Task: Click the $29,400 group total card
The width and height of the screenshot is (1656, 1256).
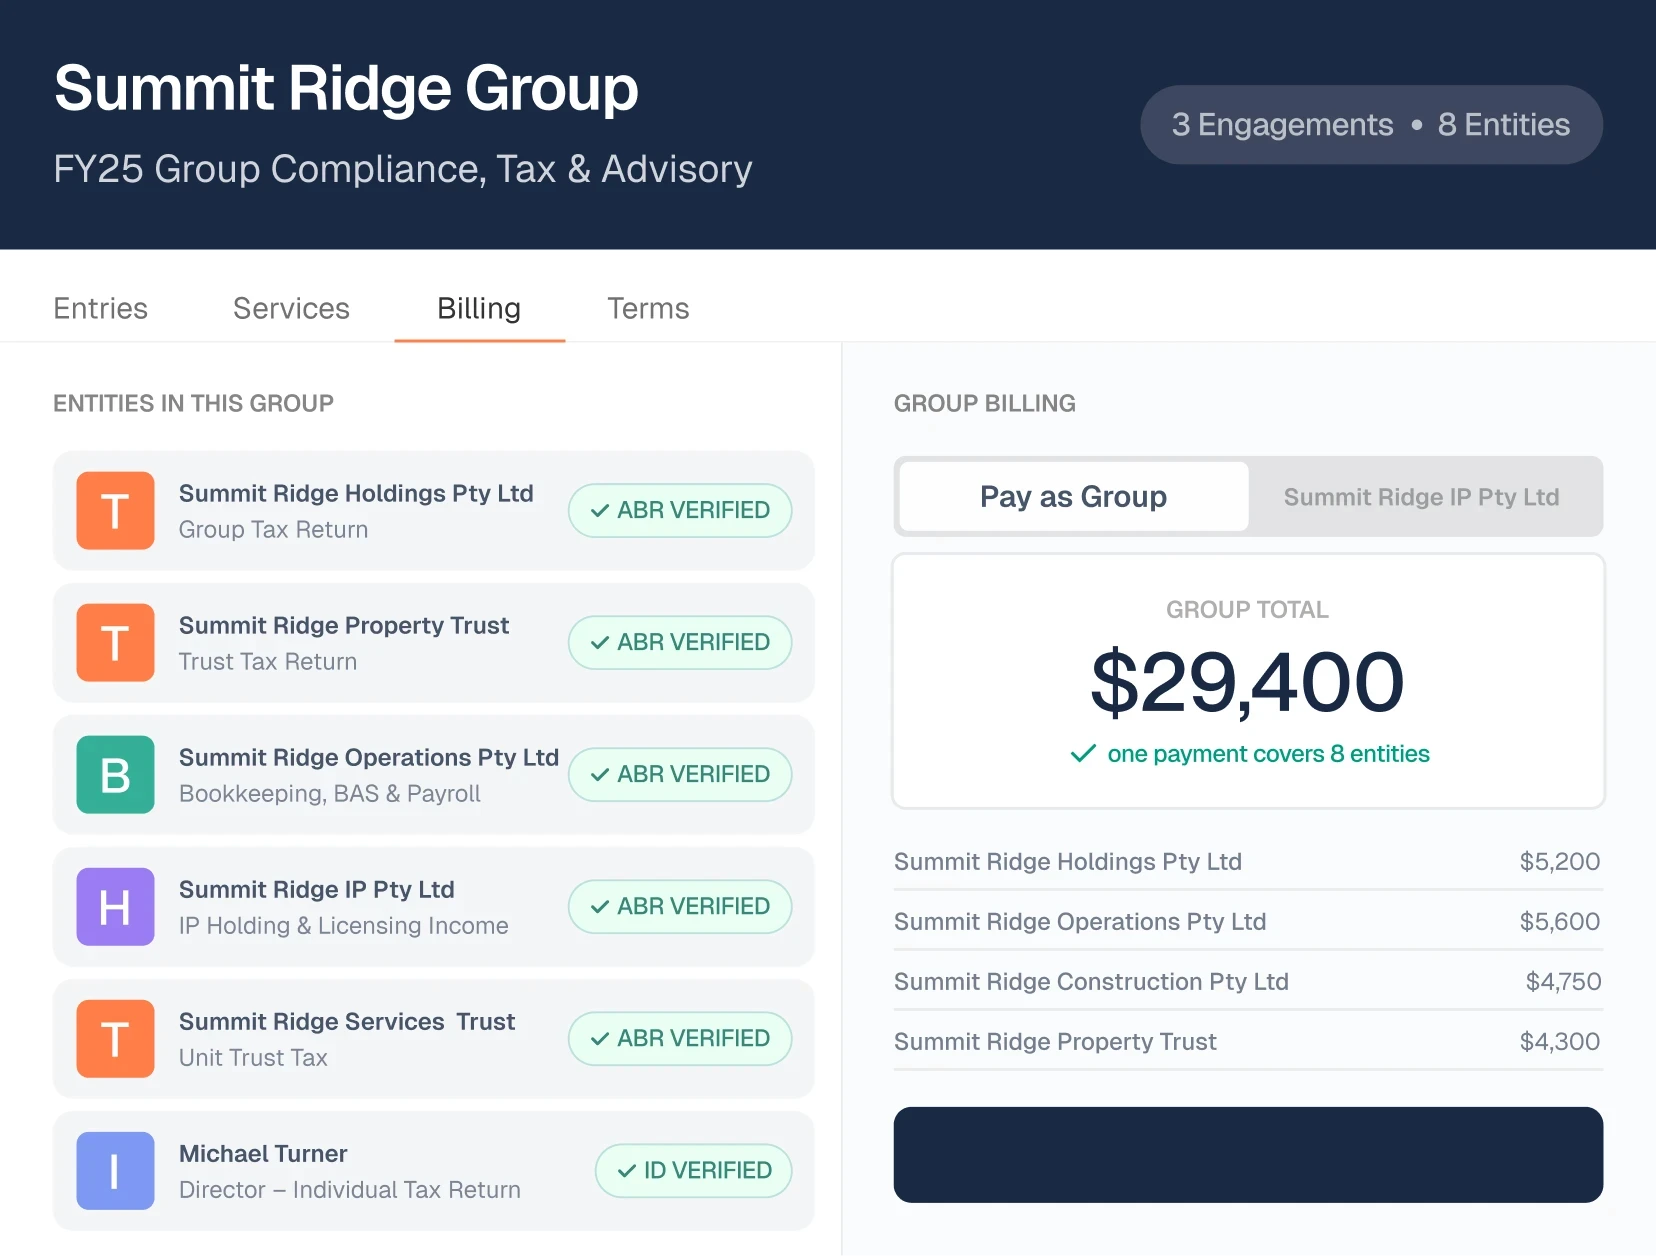Action: [x=1248, y=681]
